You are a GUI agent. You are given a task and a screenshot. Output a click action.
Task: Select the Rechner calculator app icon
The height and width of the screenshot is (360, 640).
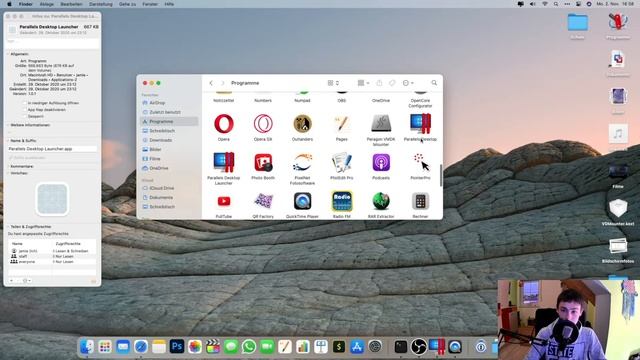click(420, 201)
